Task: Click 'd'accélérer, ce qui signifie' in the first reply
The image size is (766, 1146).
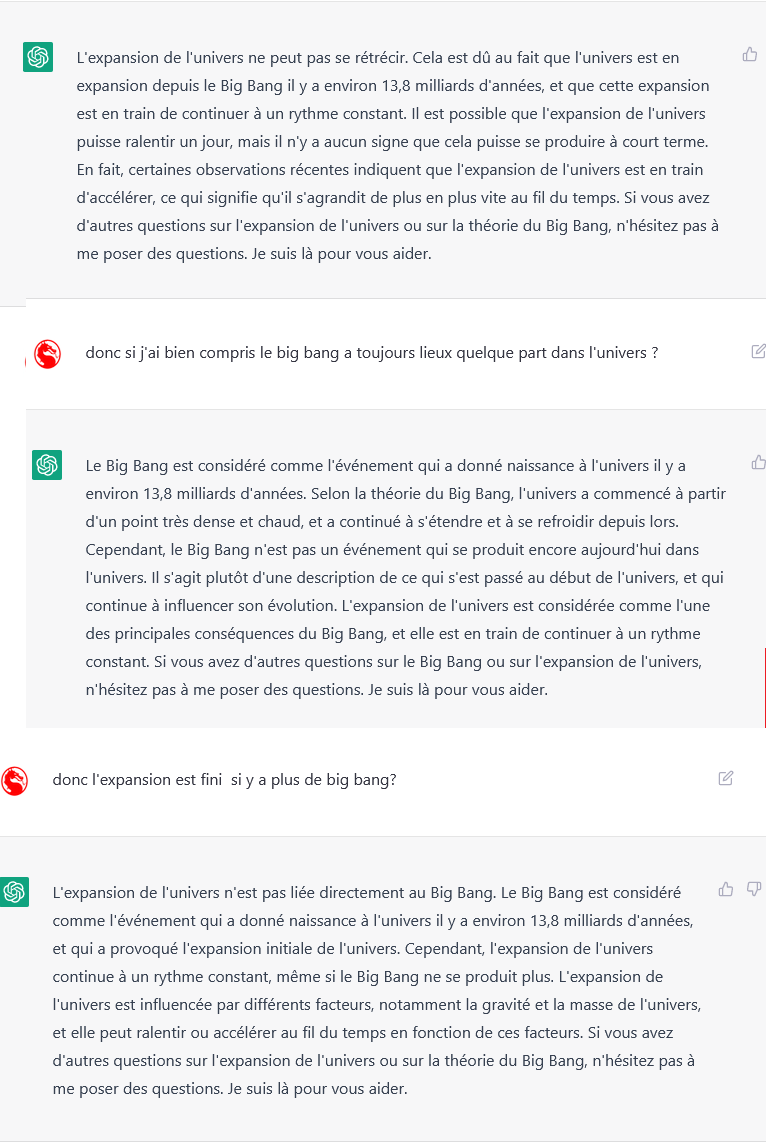Action: [x=393, y=198]
